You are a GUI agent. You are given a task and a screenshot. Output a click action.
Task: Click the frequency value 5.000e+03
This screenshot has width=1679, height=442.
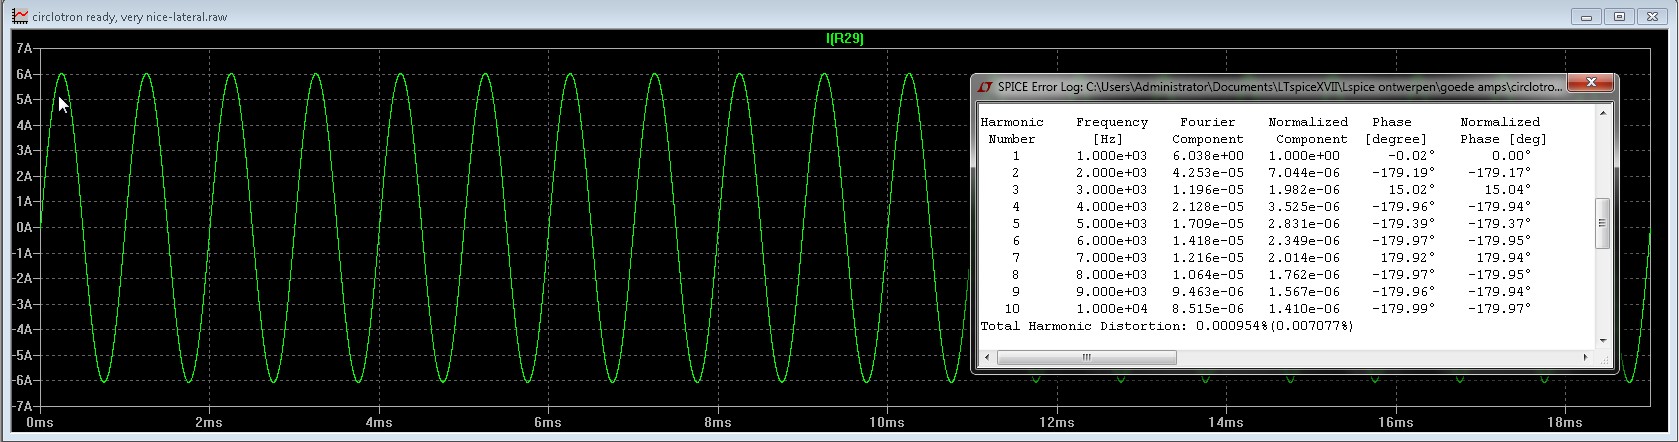[1112, 224]
